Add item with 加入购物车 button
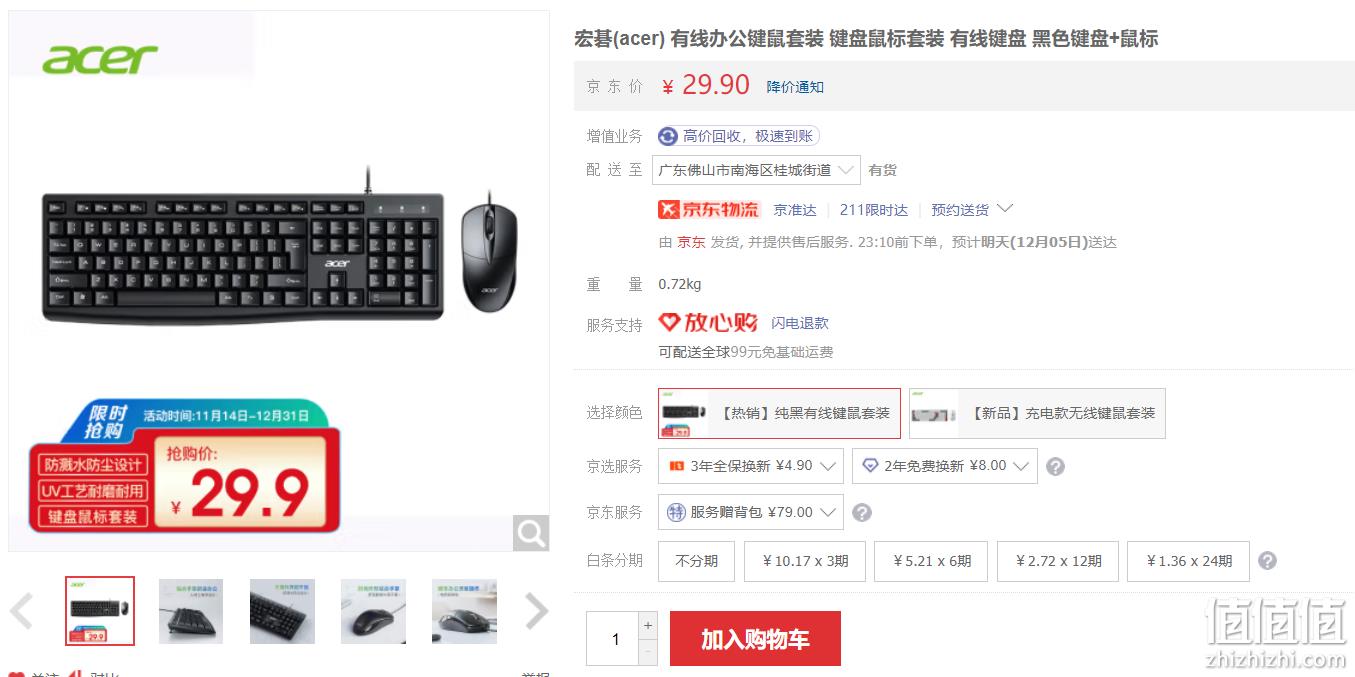This screenshot has width=1355, height=677. click(x=755, y=639)
